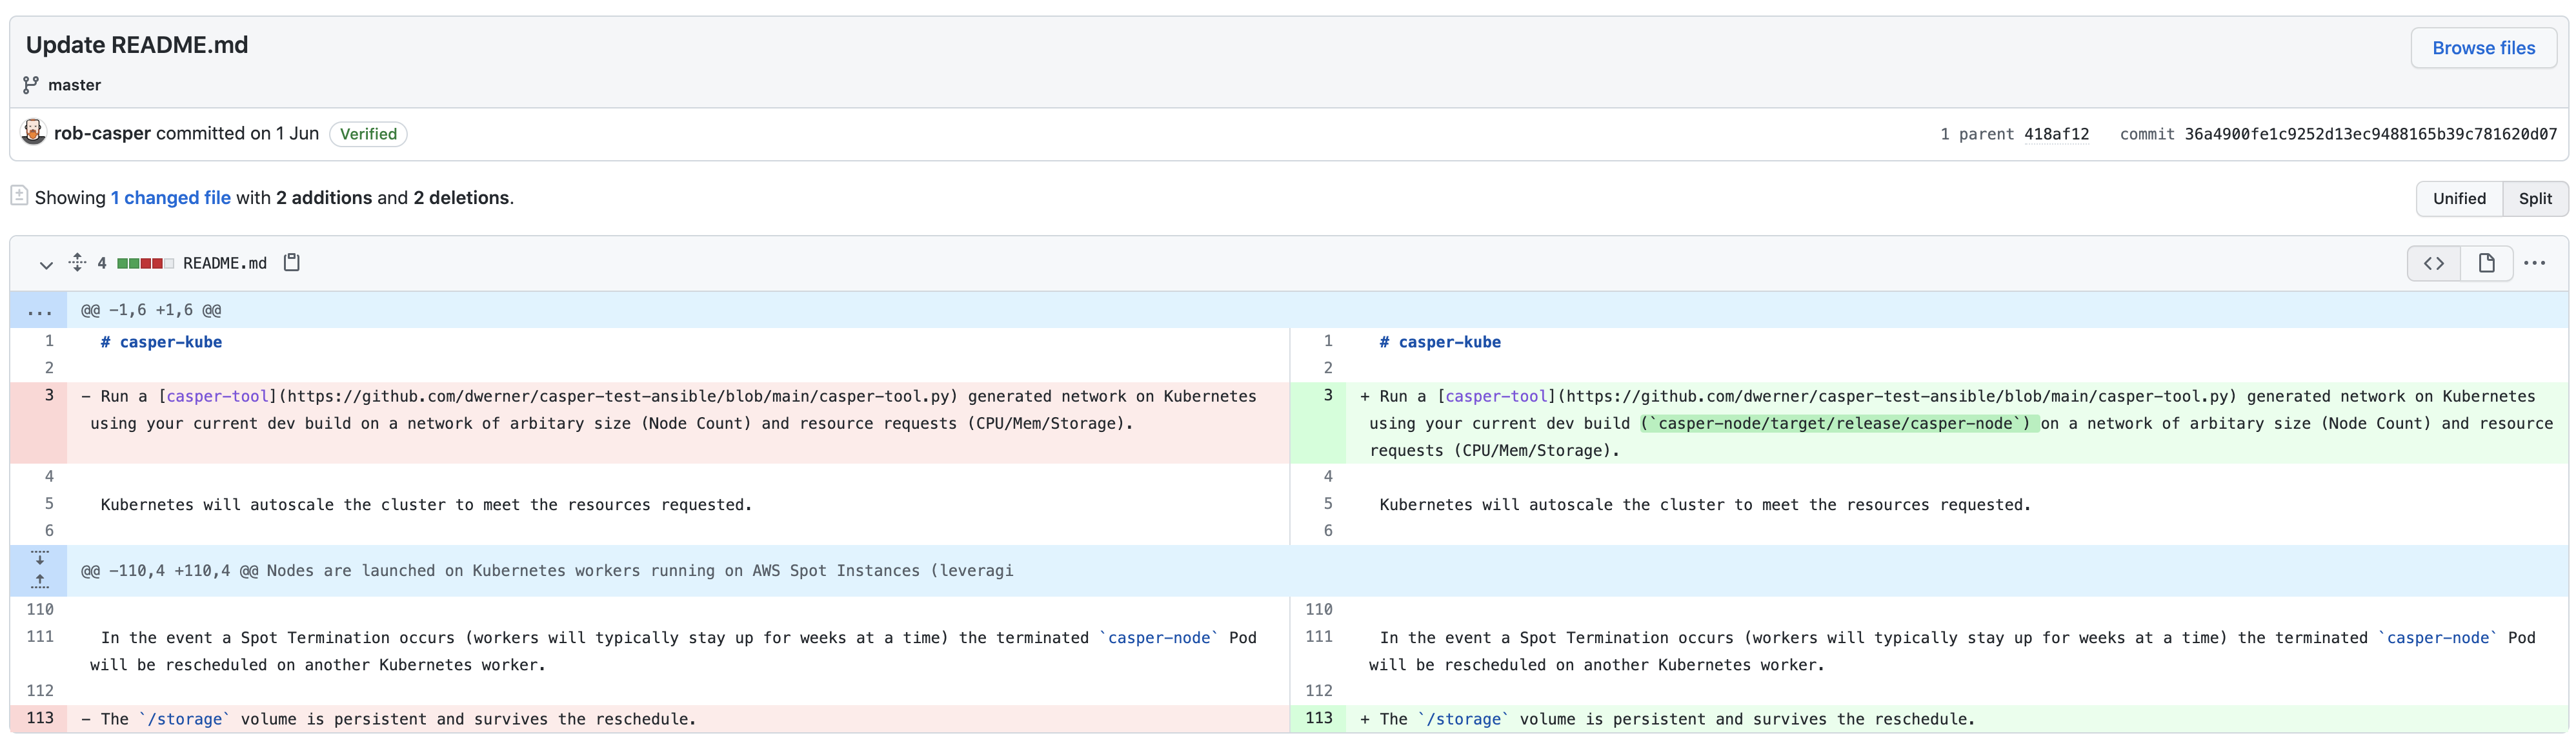Image resolution: width=2576 pixels, height=740 pixels.
Task: Show source diff code icon
Action: pos(2433,263)
